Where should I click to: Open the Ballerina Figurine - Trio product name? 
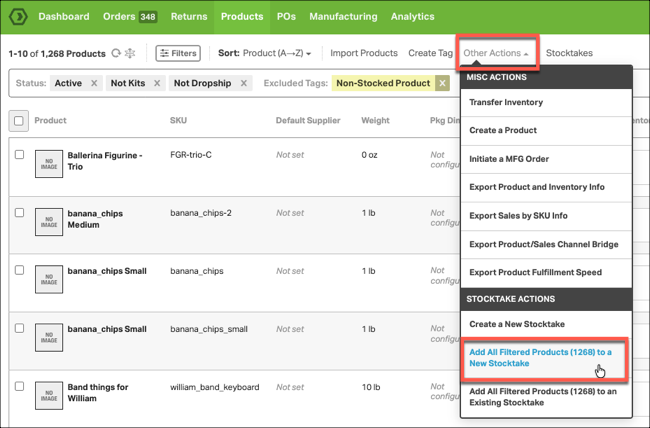pyautogui.click(x=105, y=161)
